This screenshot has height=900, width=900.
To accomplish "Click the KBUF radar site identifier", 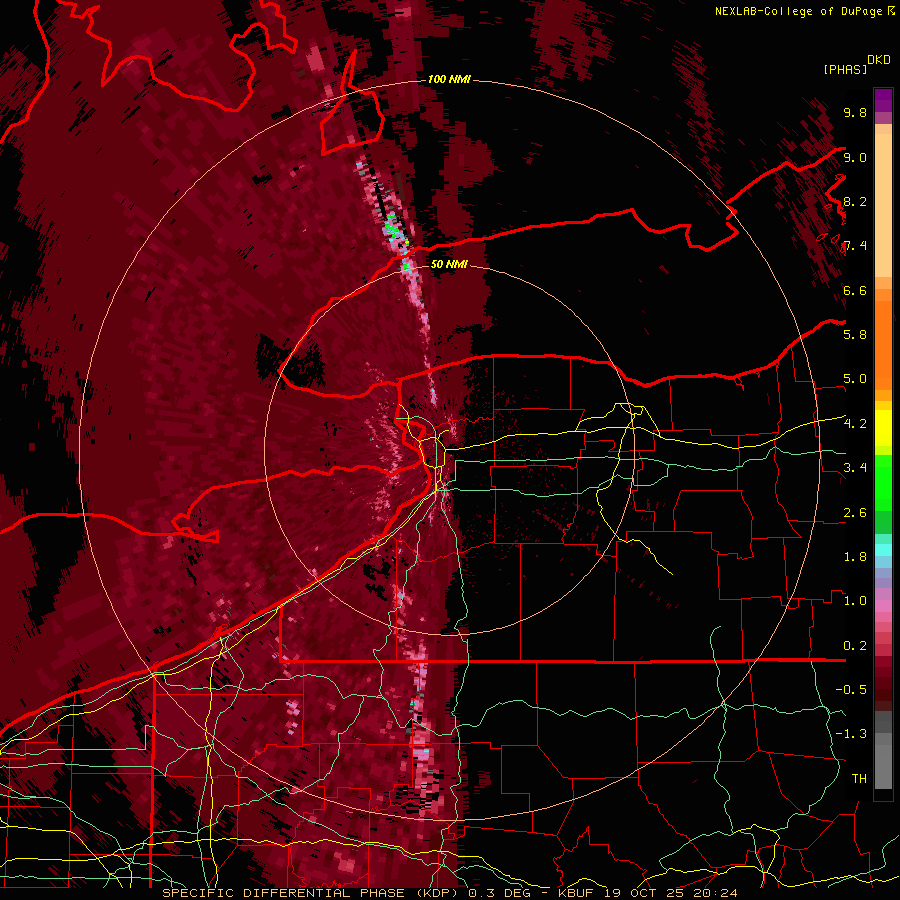I will click(578, 893).
